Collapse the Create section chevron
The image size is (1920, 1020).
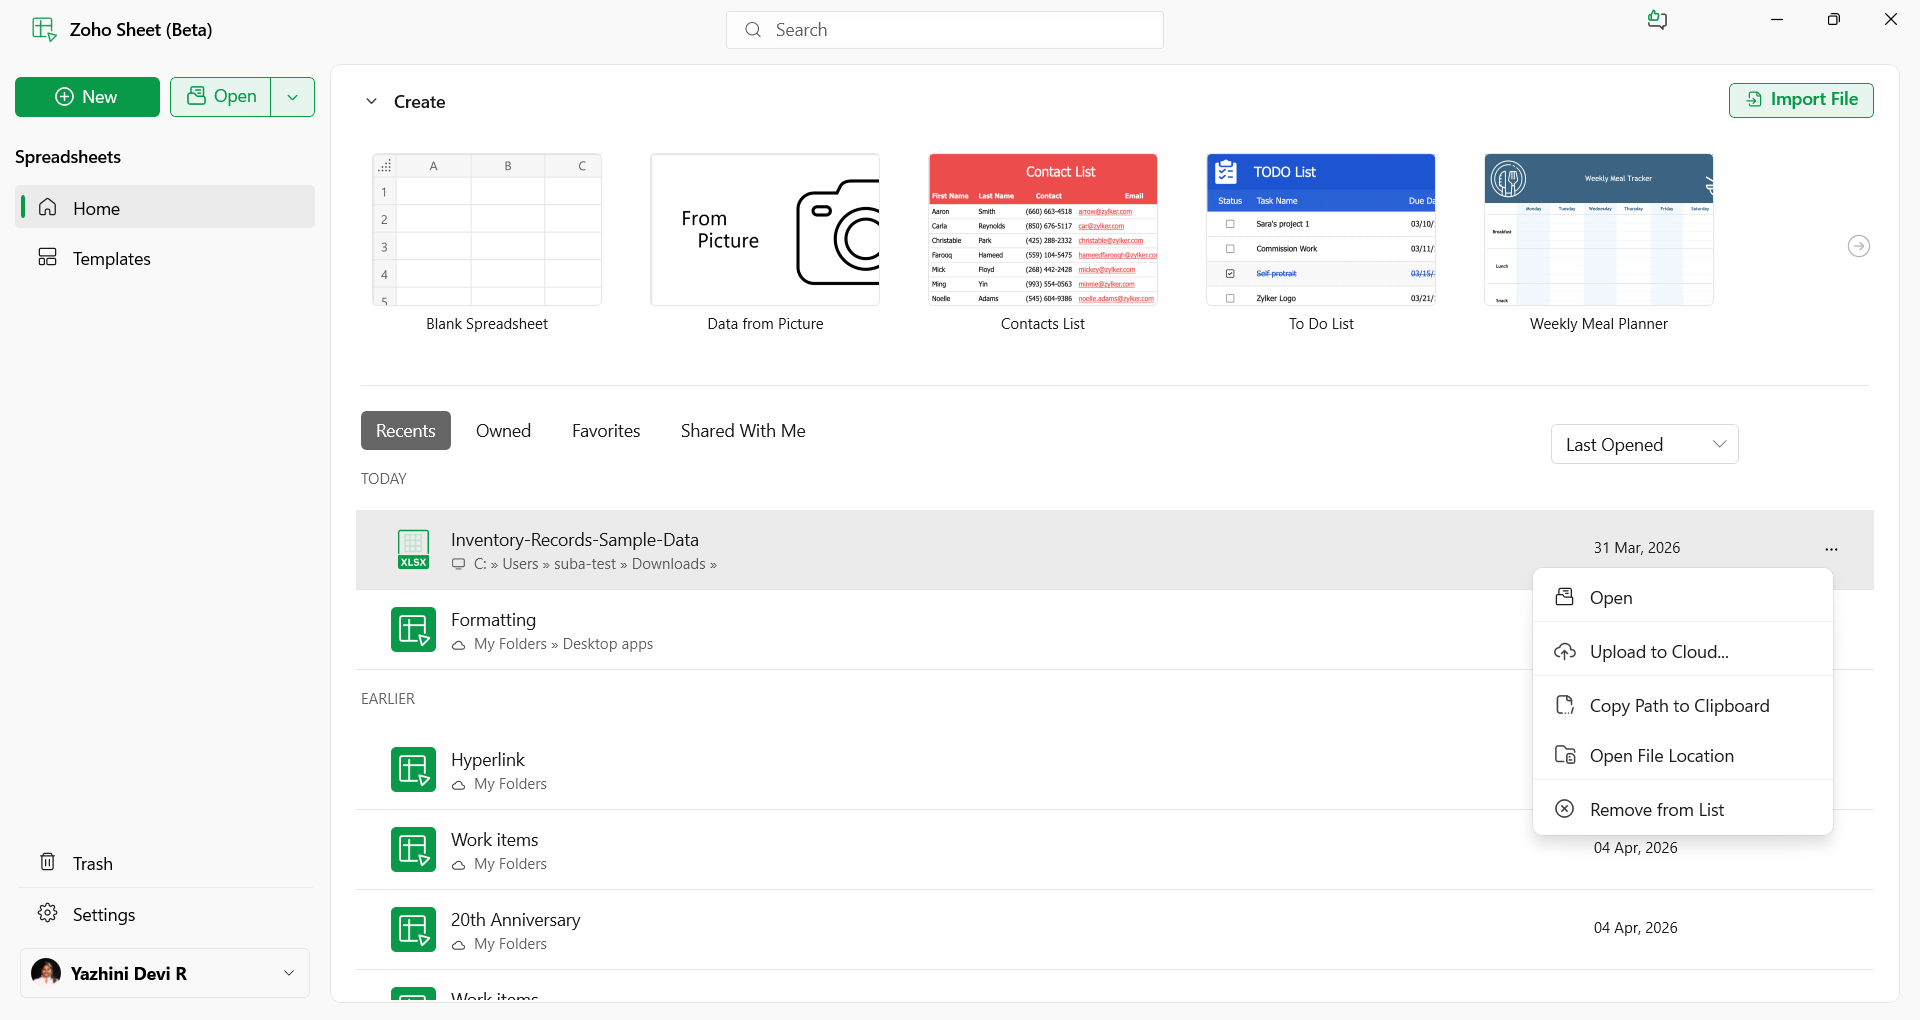coord(371,102)
